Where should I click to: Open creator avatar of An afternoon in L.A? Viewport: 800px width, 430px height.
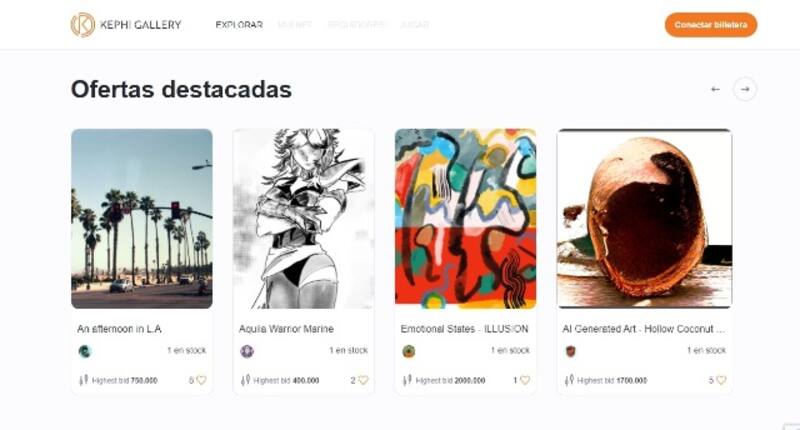pos(85,351)
